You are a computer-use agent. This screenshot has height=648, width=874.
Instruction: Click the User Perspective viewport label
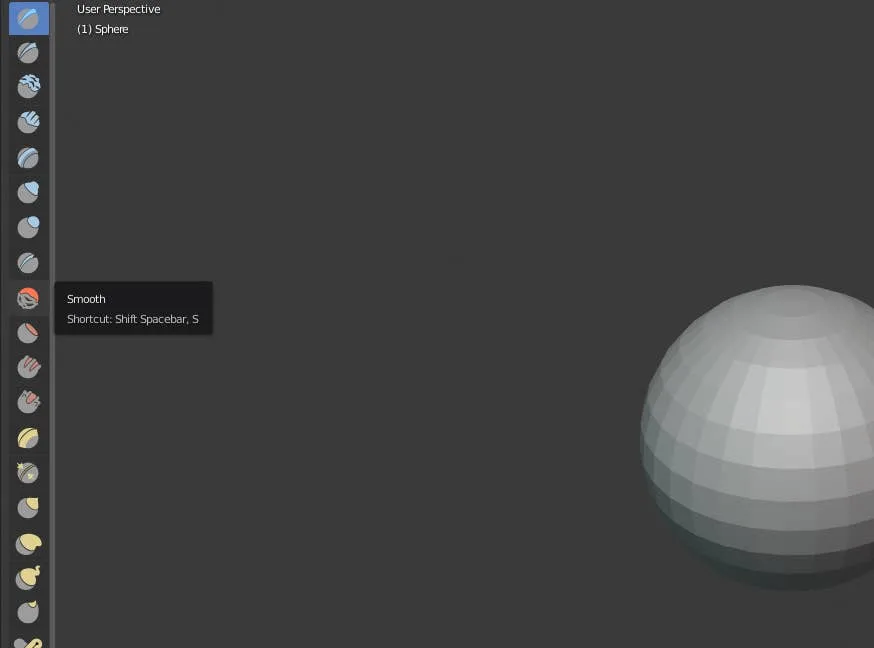point(118,9)
